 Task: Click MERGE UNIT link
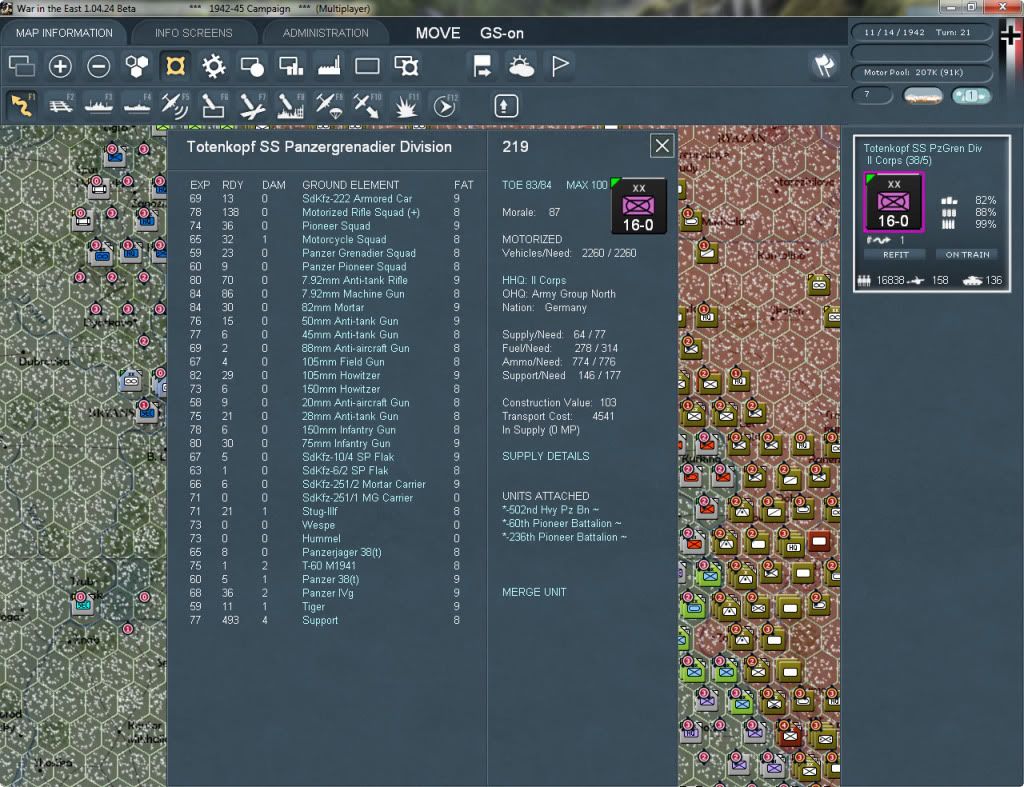click(534, 592)
